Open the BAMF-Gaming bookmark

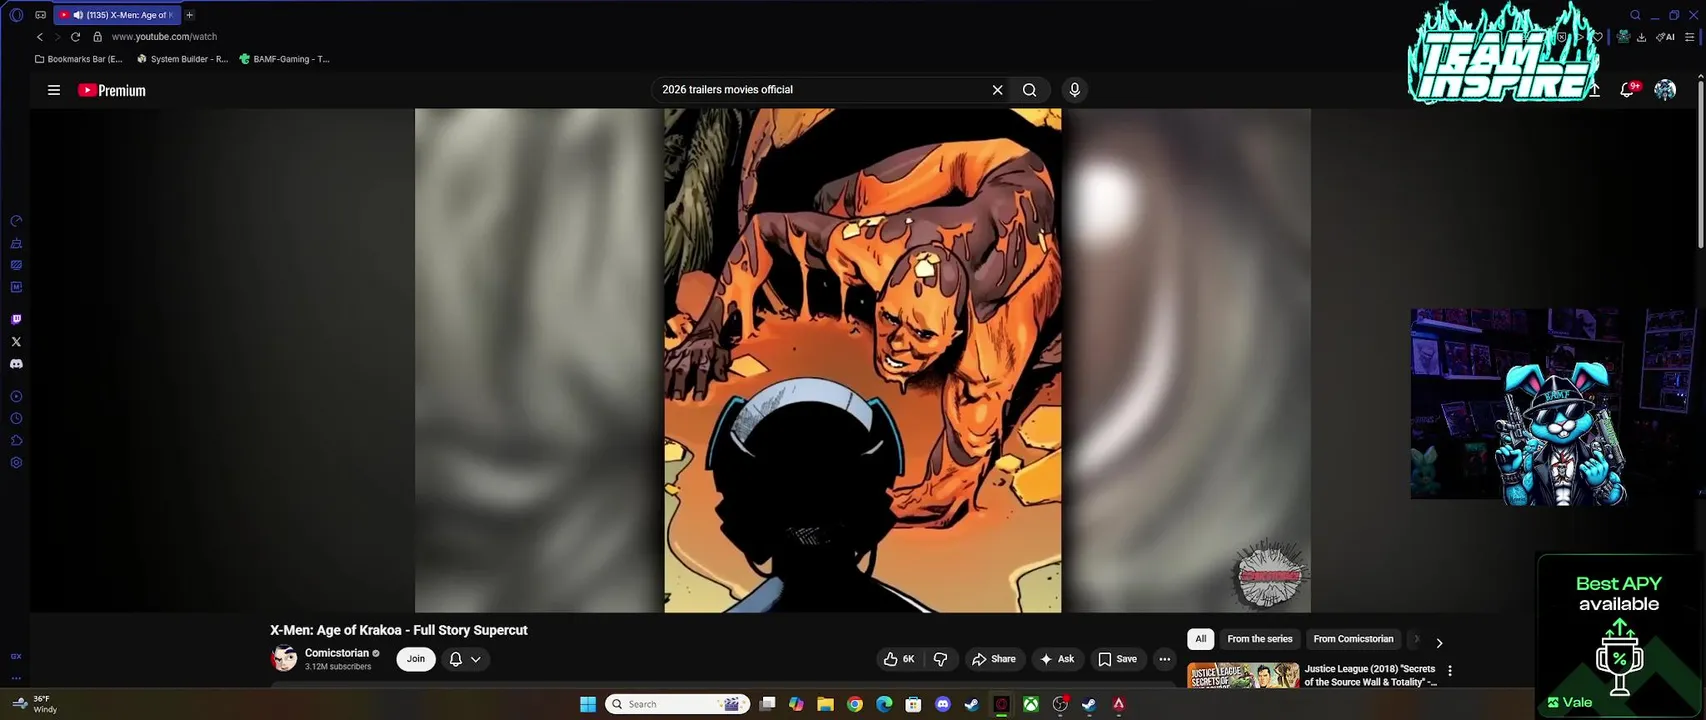[284, 59]
